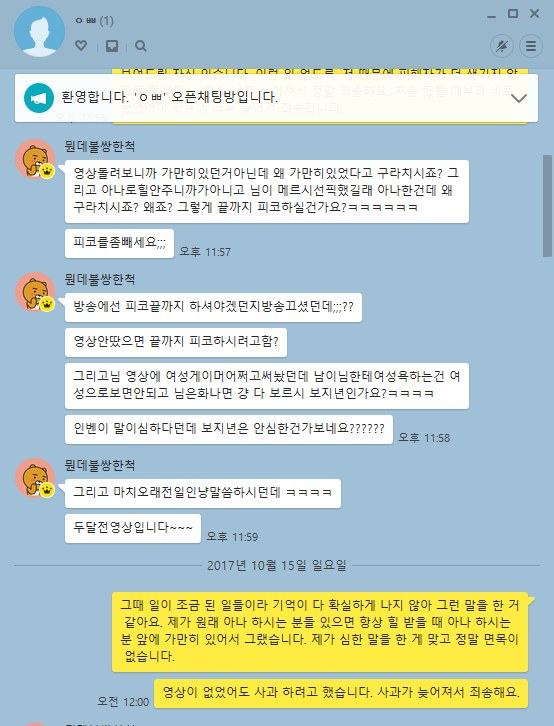
Task: Click the chat room profile picture
Action: [x=39, y=31]
